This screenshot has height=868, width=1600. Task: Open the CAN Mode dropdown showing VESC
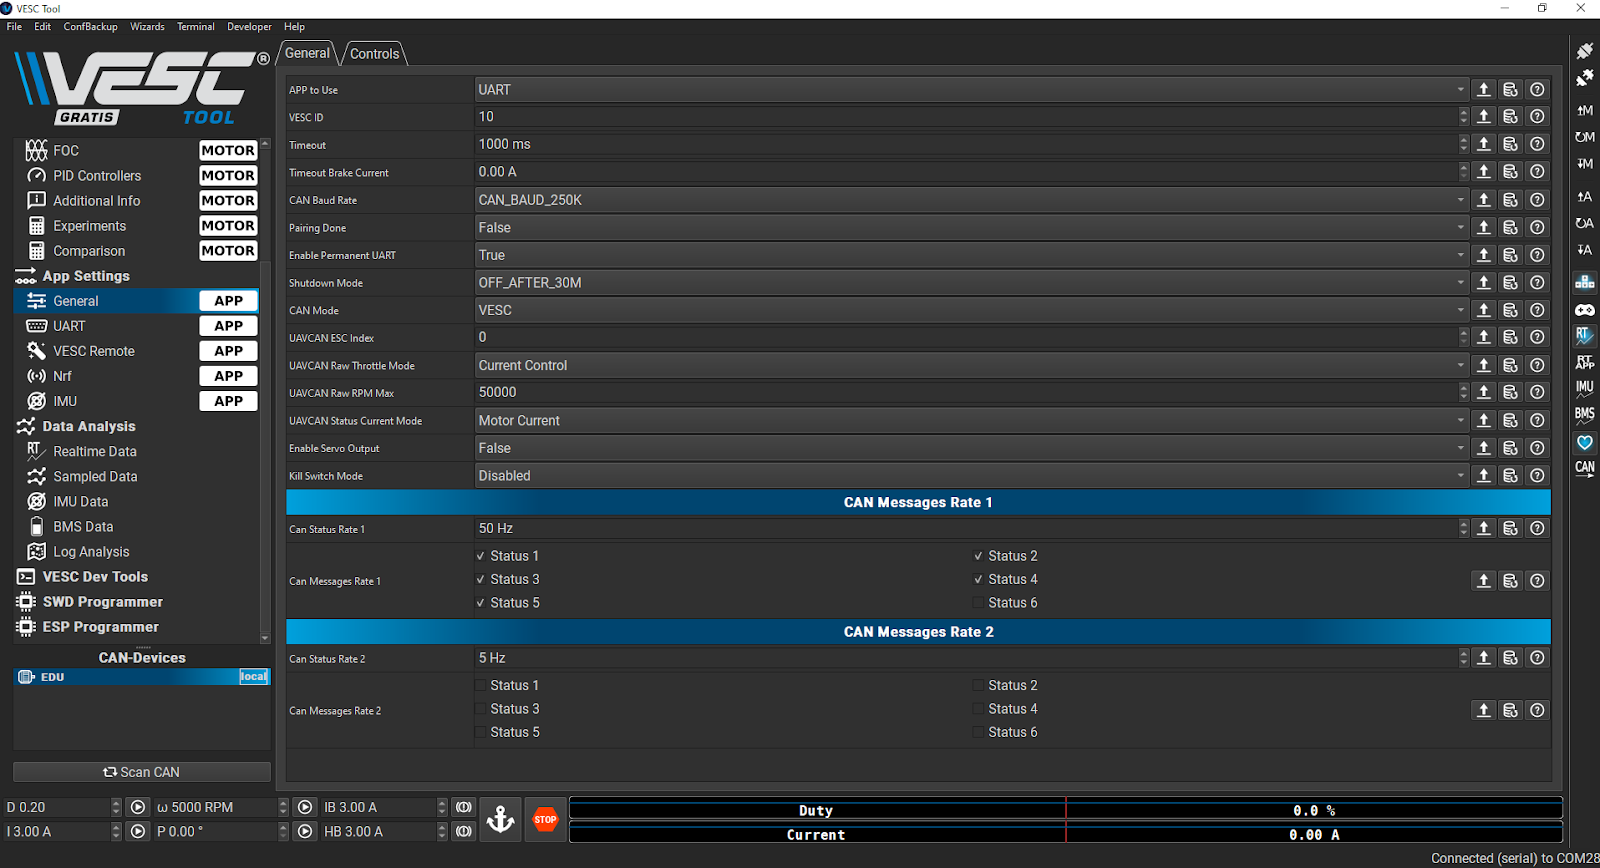click(971, 310)
